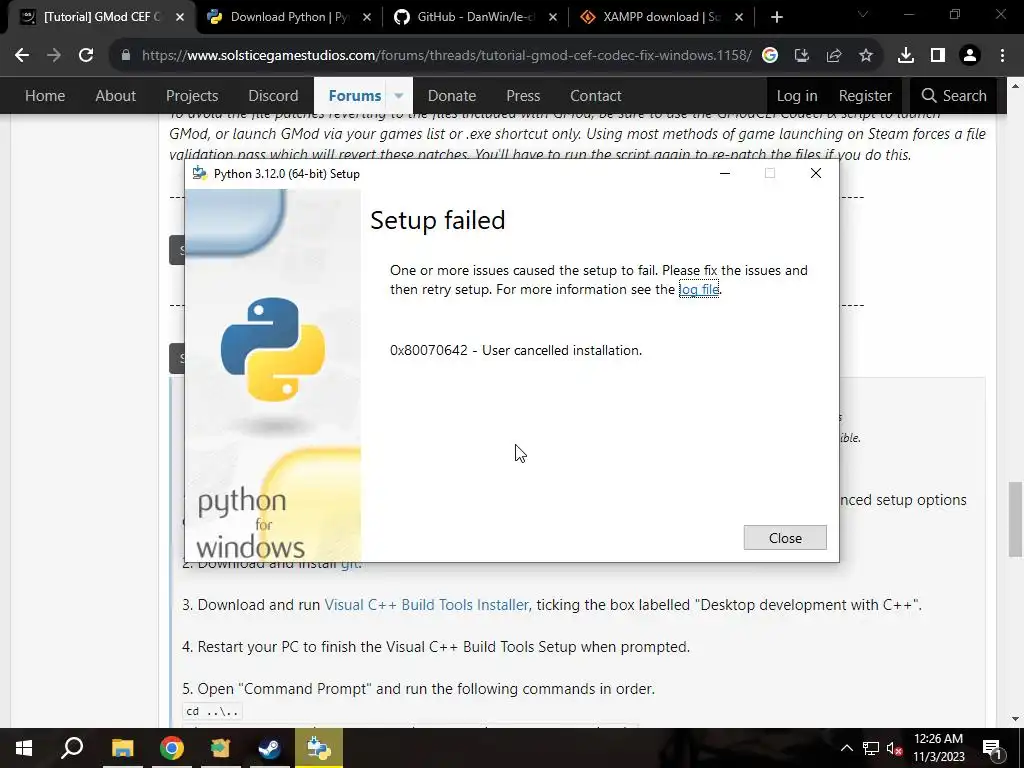The image size is (1024, 768).
Task: Open Chrome three-dot menu
Action: [1002, 56]
